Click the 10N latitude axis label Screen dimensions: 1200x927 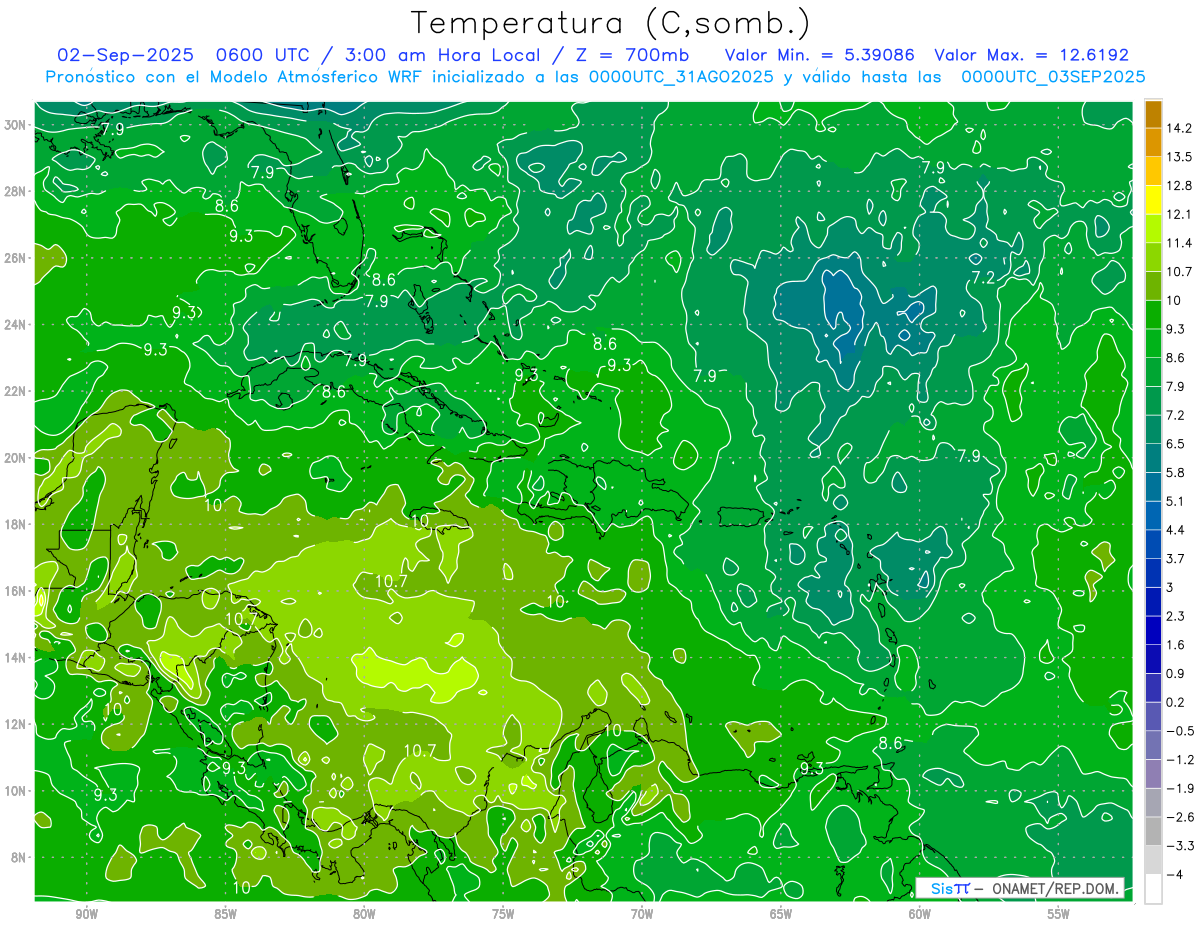click(15, 791)
